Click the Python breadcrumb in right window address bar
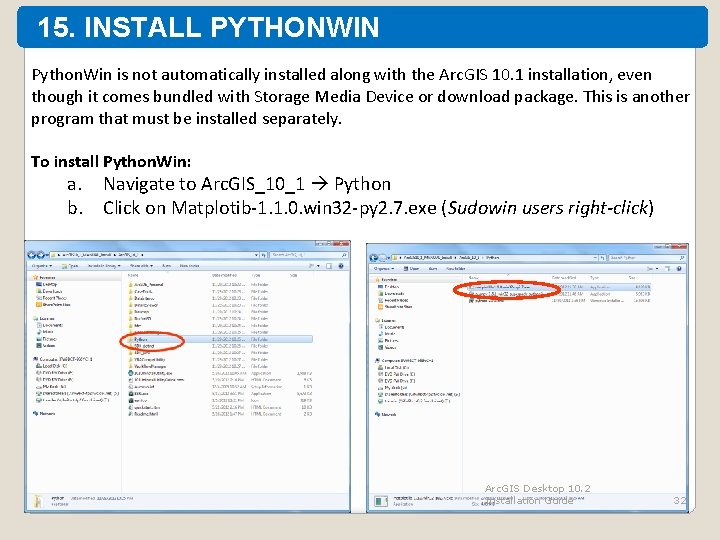Image resolution: width=720 pixels, height=540 pixels. [x=492, y=258]
